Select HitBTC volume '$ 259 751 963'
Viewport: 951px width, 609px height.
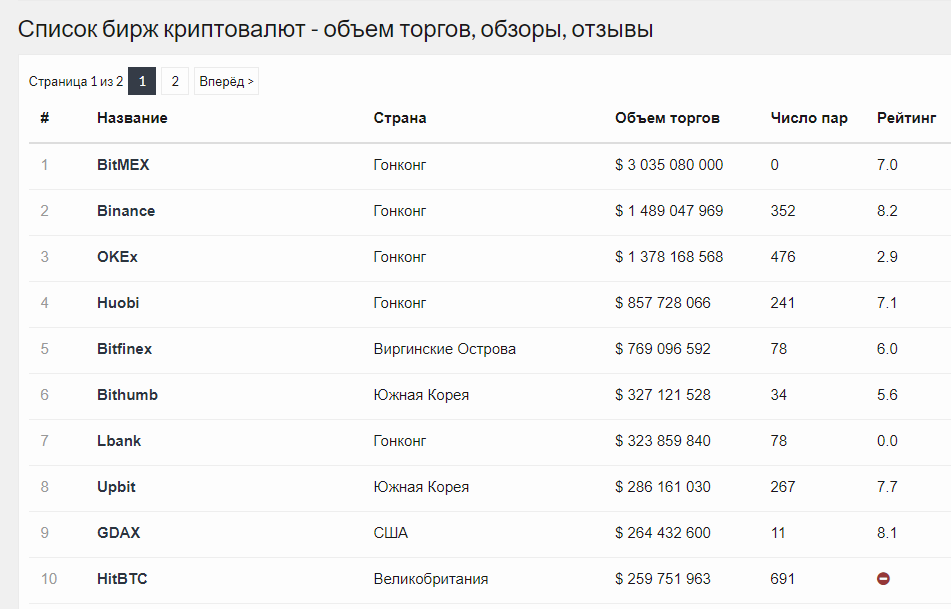[663, 579]
